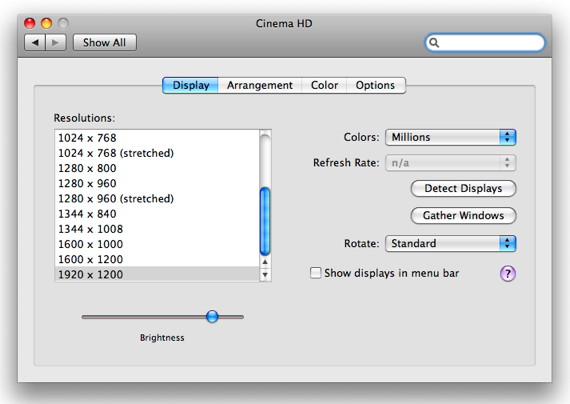This screenshot has width=570, height=404.
Task: Select the 1280 x 960 resolution
Action: 157,184
